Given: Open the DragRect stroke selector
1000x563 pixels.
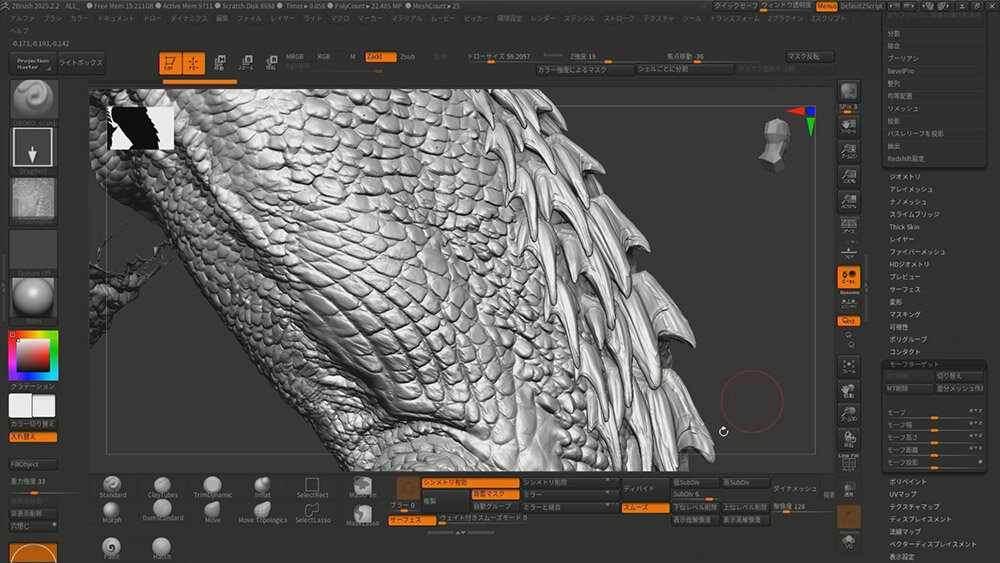Looking at the screenshot, I should tap(33, 150).
